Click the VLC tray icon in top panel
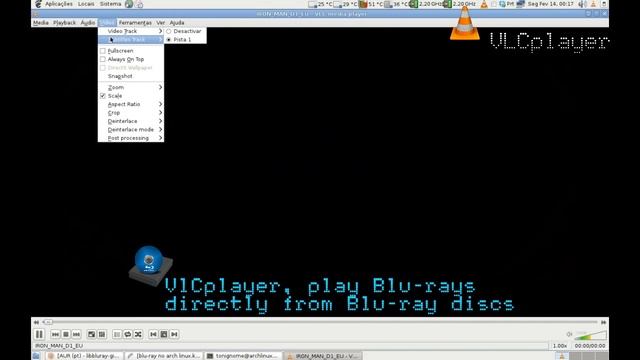640x360 pixels. 484,4
